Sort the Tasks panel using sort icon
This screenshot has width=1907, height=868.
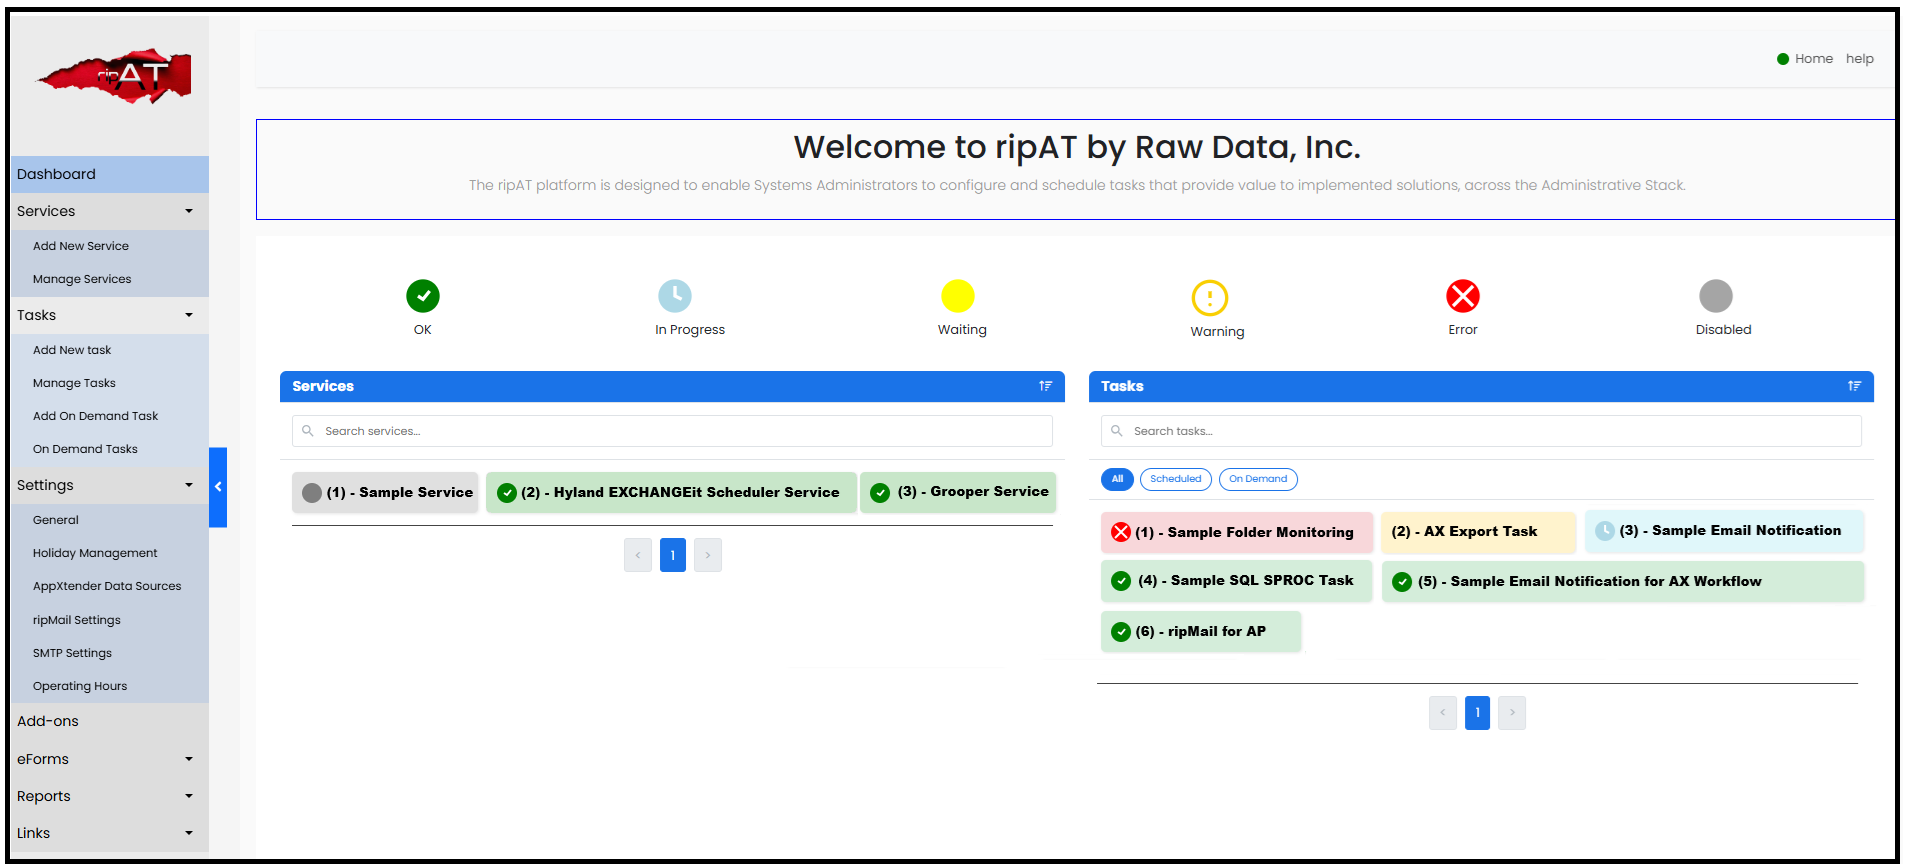pyautogui.click(x=1854, y=386)
